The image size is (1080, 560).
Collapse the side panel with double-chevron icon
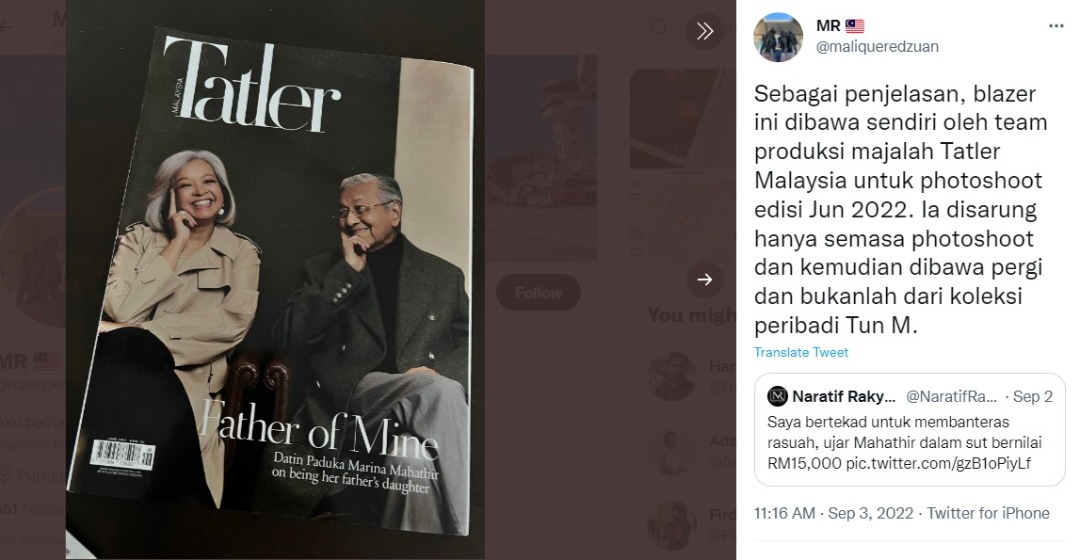click(704, 30)
